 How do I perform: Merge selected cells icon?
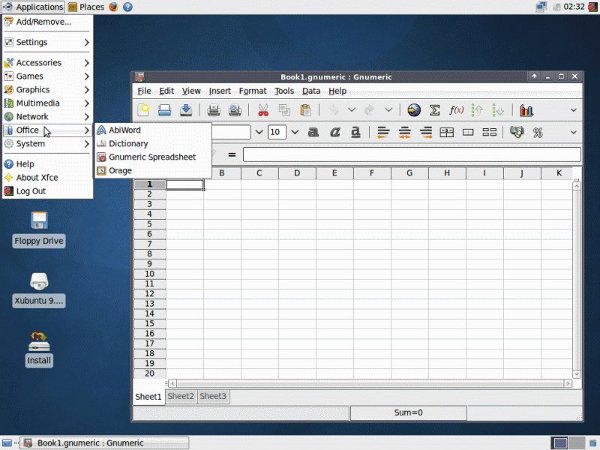pyautogui.click(x=468, y=132)
